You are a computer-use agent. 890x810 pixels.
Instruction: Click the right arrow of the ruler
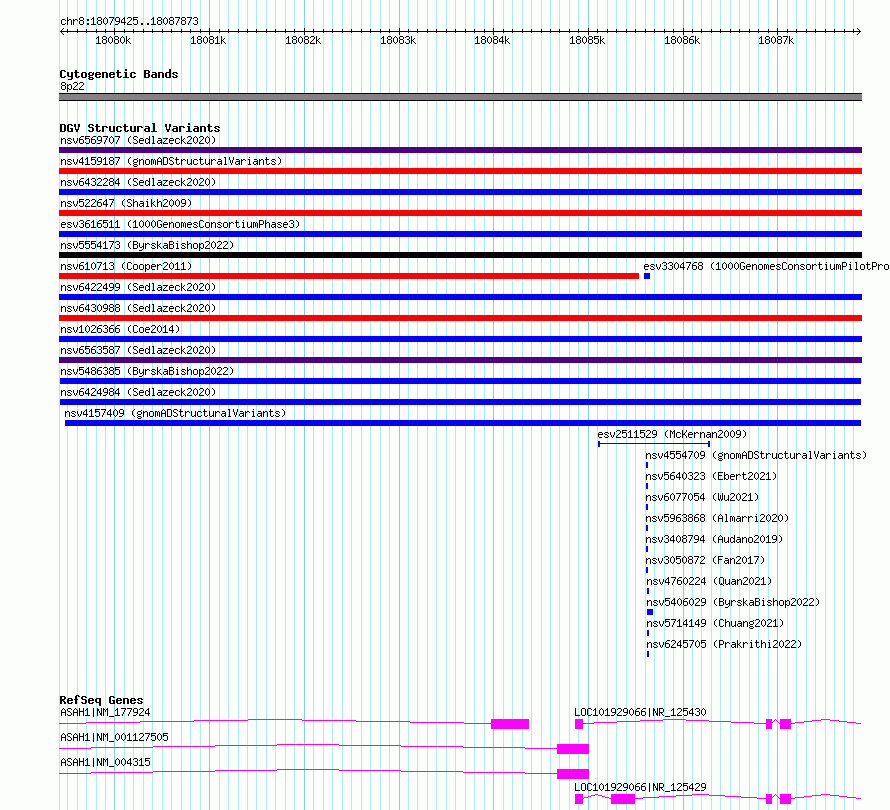point(859,32)
